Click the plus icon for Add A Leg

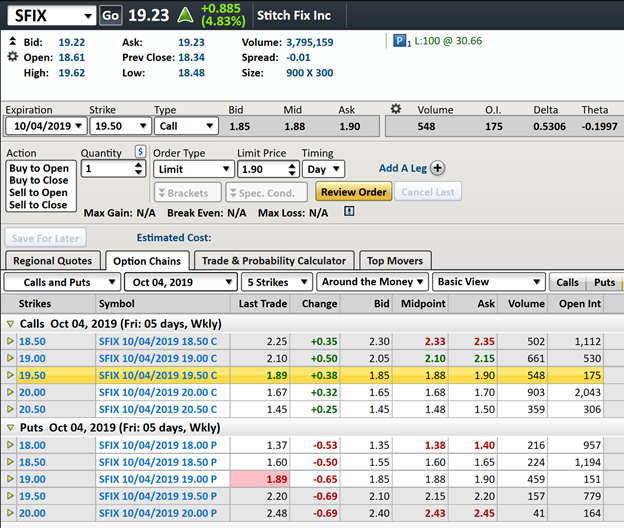tap(437, 169)
